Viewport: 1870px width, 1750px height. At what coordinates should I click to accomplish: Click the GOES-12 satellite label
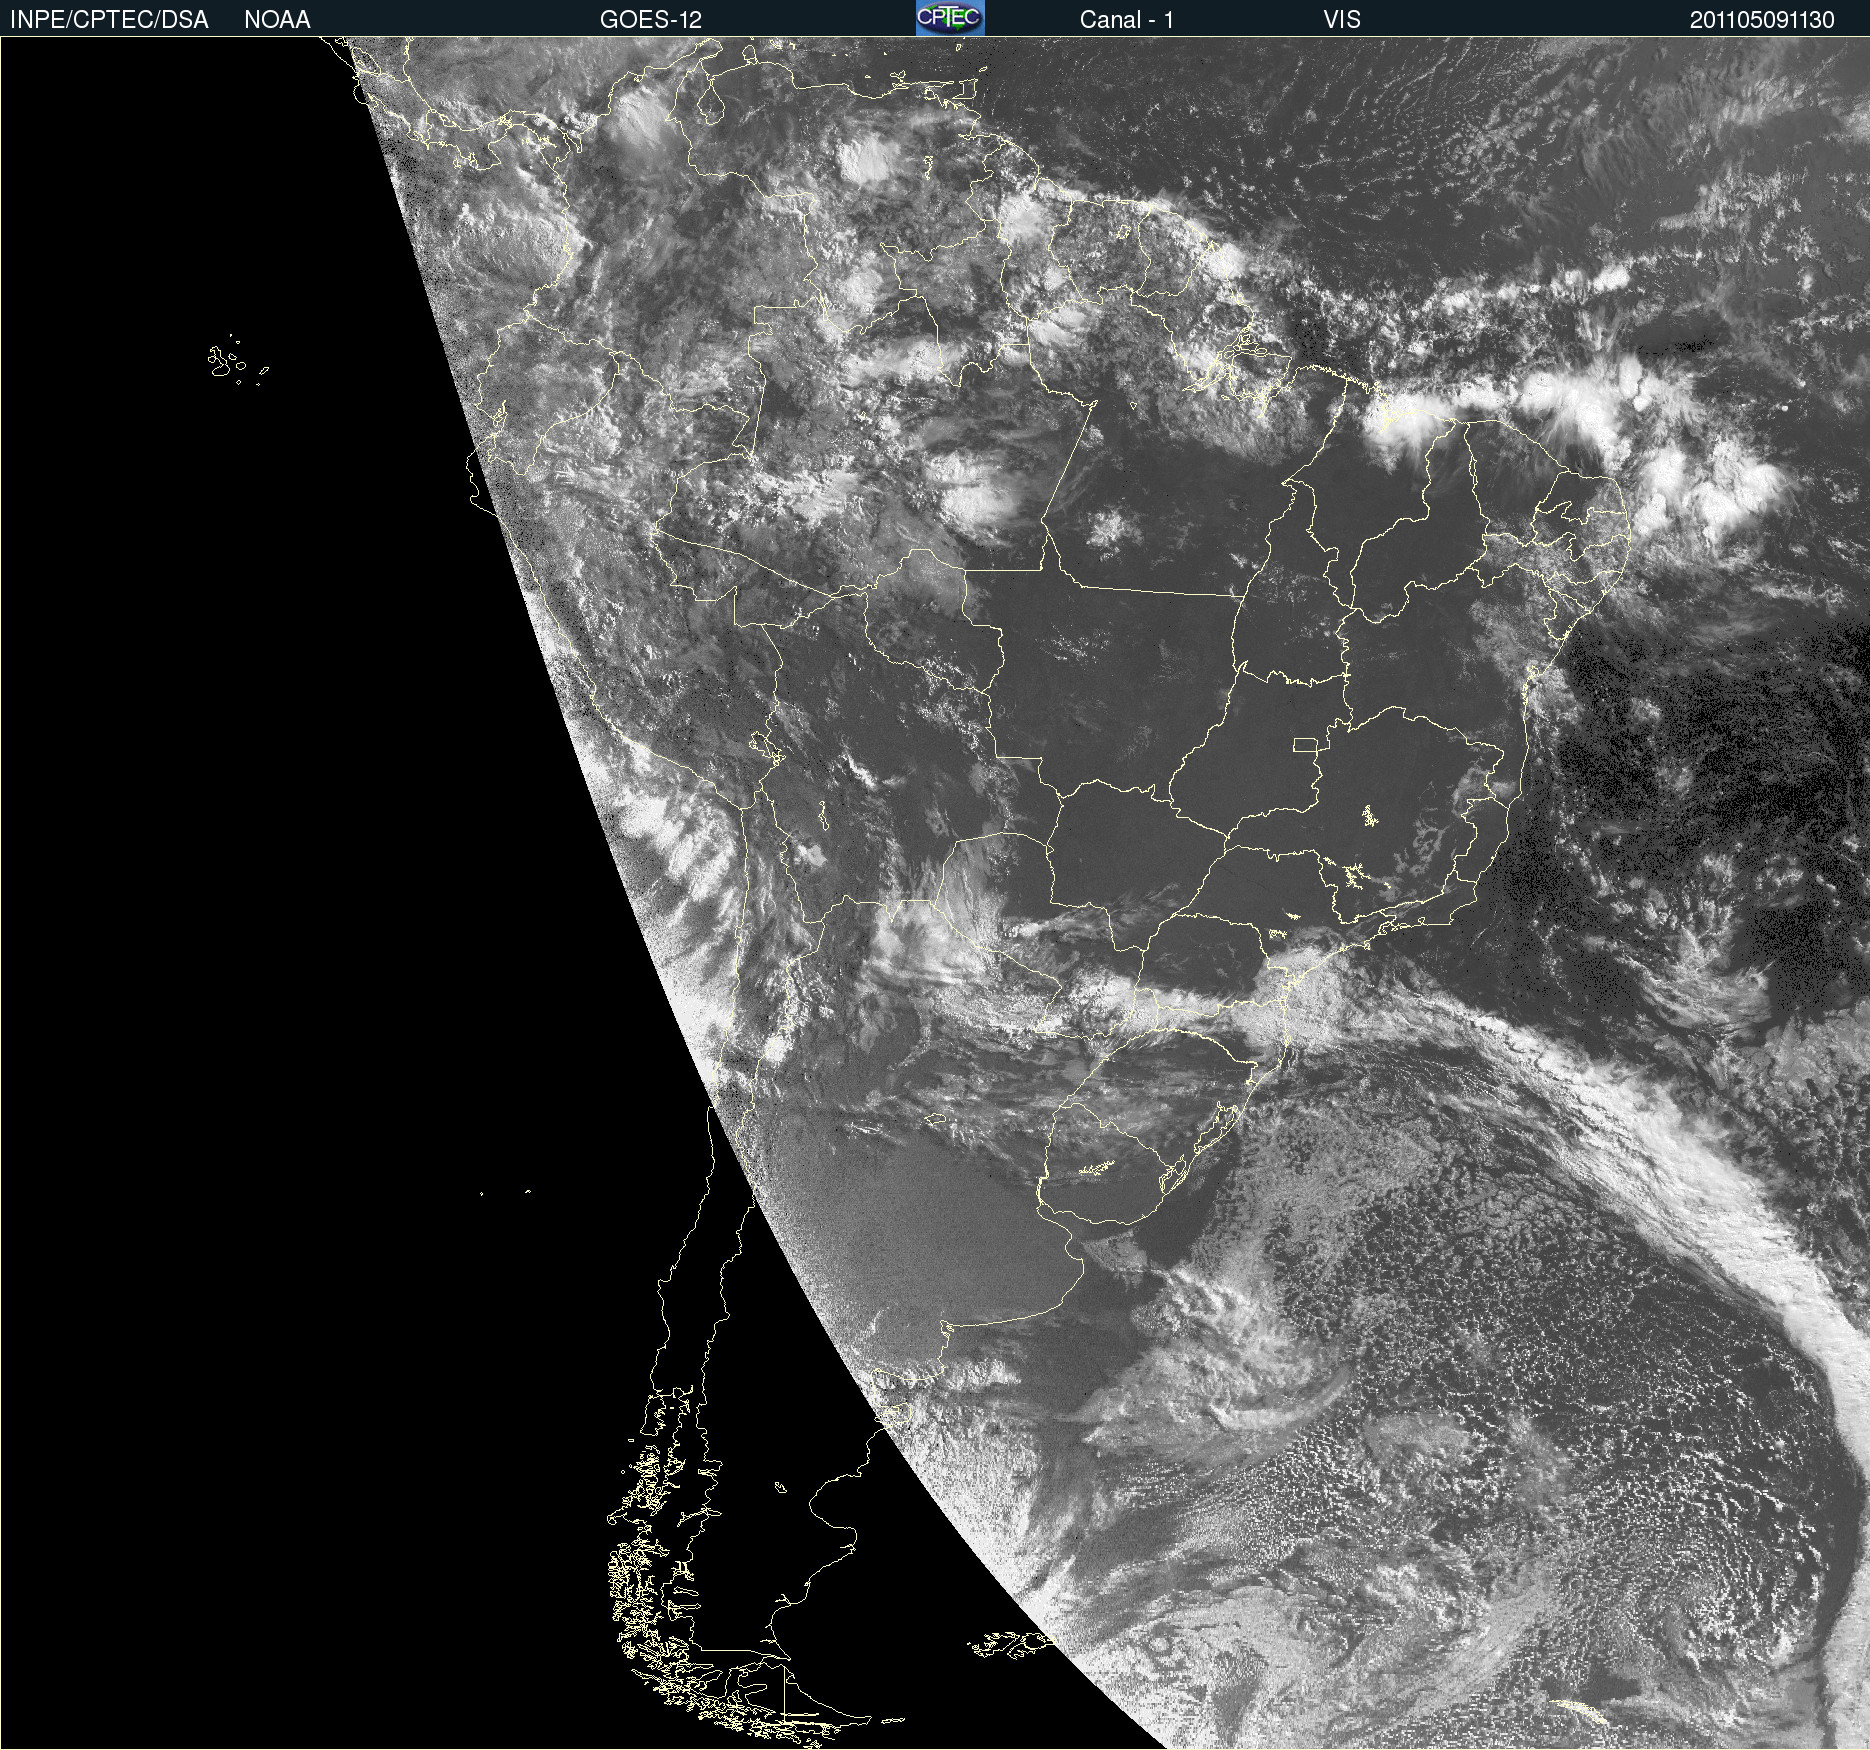[651, 20]
